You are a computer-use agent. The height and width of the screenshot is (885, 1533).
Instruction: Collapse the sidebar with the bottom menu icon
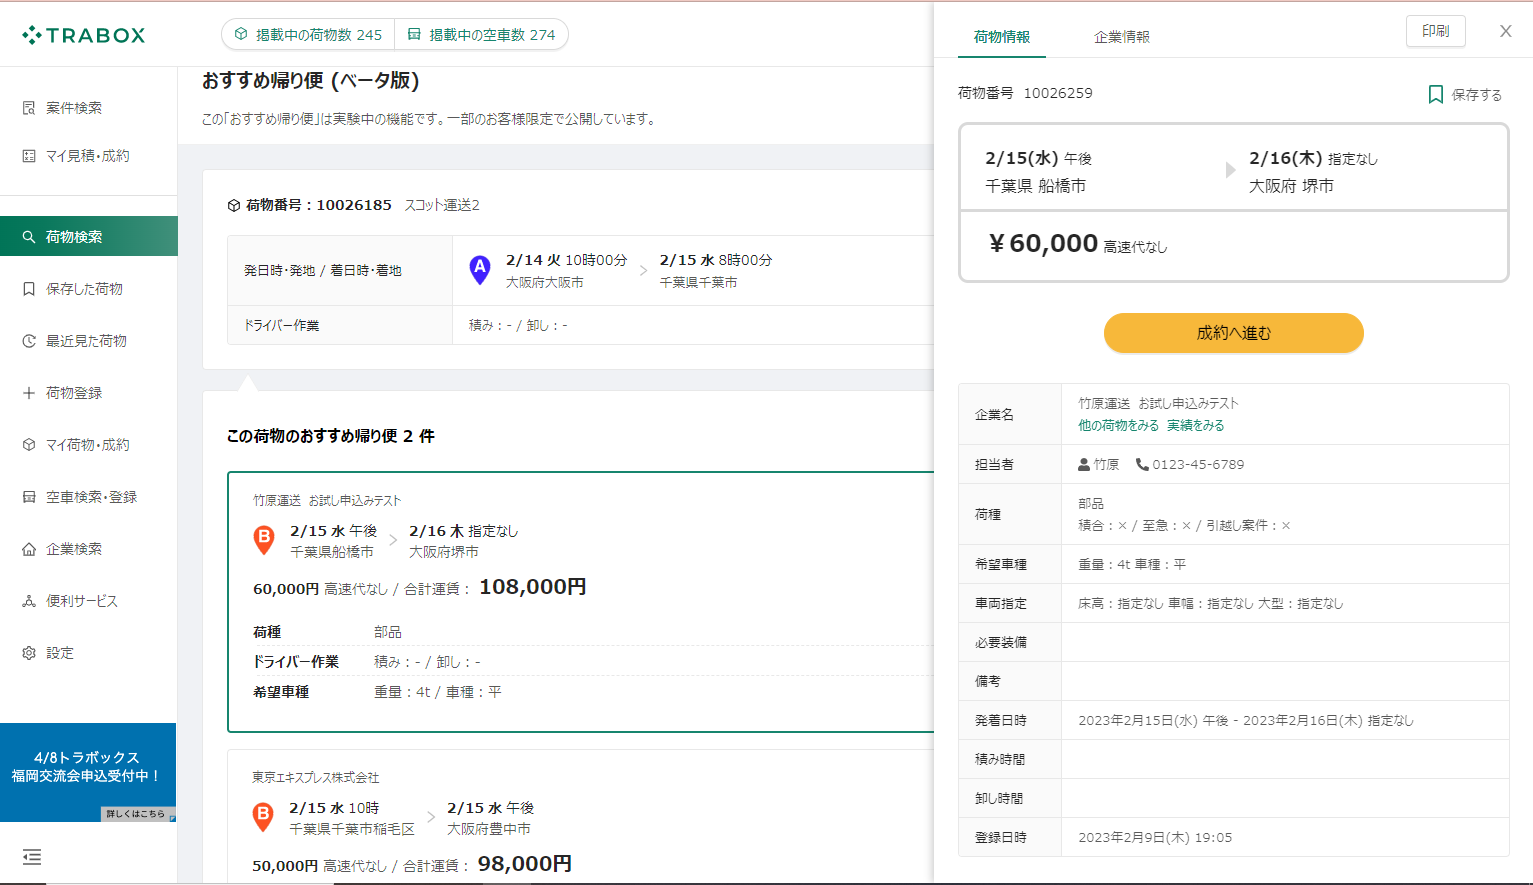[x=32, y=857]
